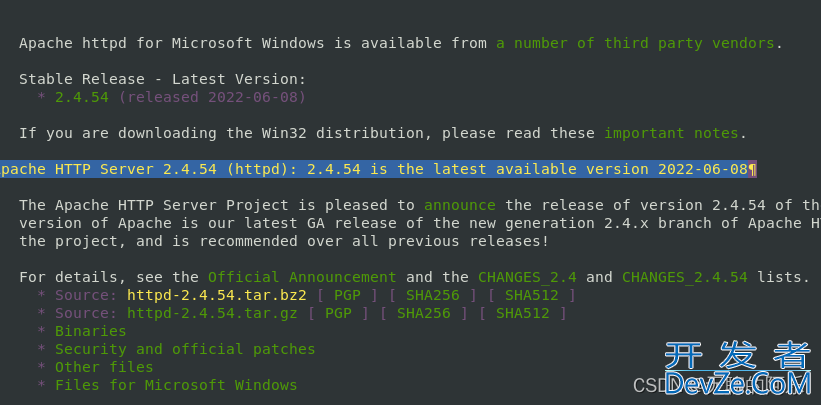The height and width of the screenshot is (405, 821).
Task: Open the 'a number of third party vendors' link
Action: click(x=635, y=43)
